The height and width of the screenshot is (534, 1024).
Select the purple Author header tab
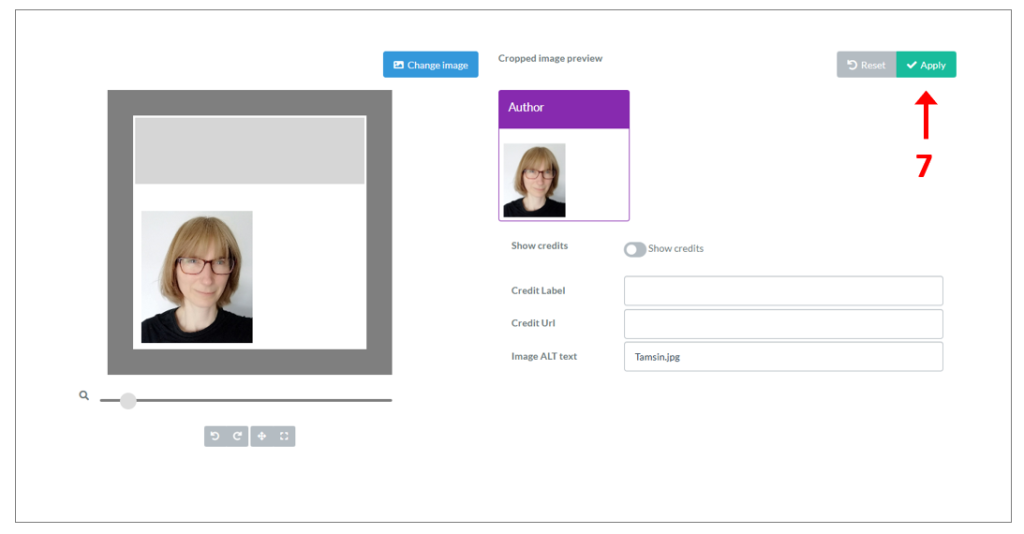tap(564, 108)
